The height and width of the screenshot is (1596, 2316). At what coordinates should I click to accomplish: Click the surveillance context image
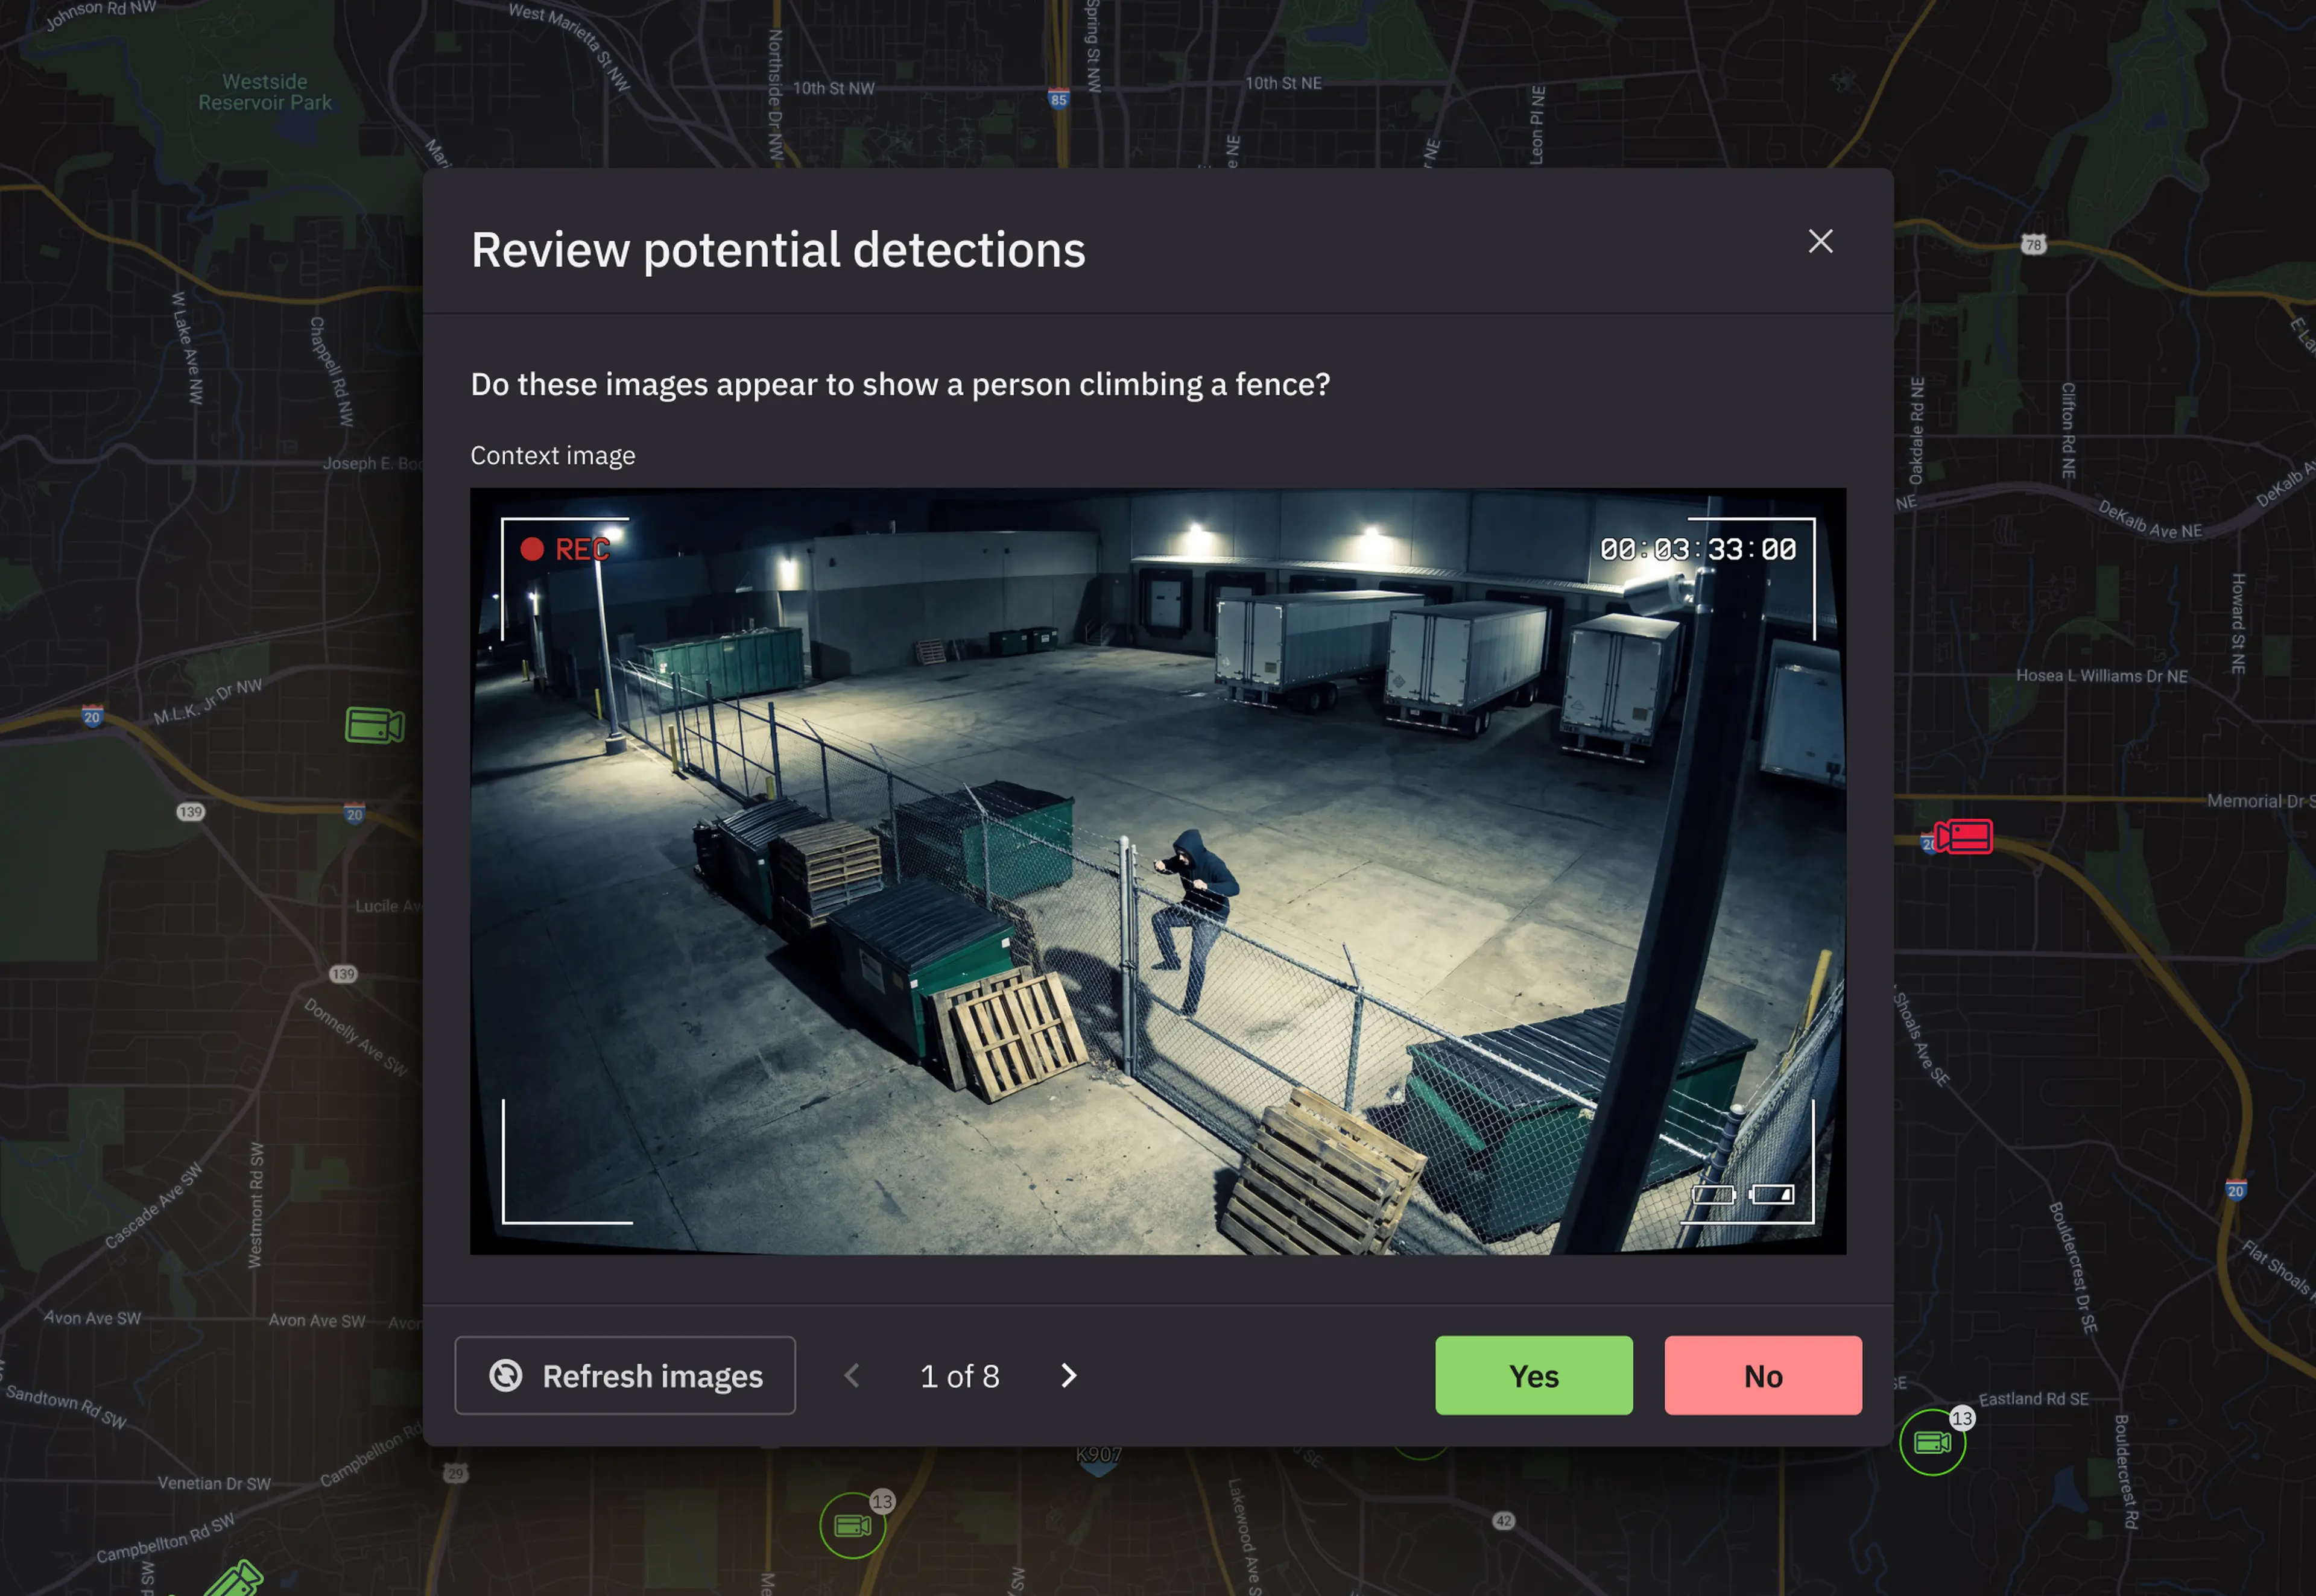point(1157,870)
